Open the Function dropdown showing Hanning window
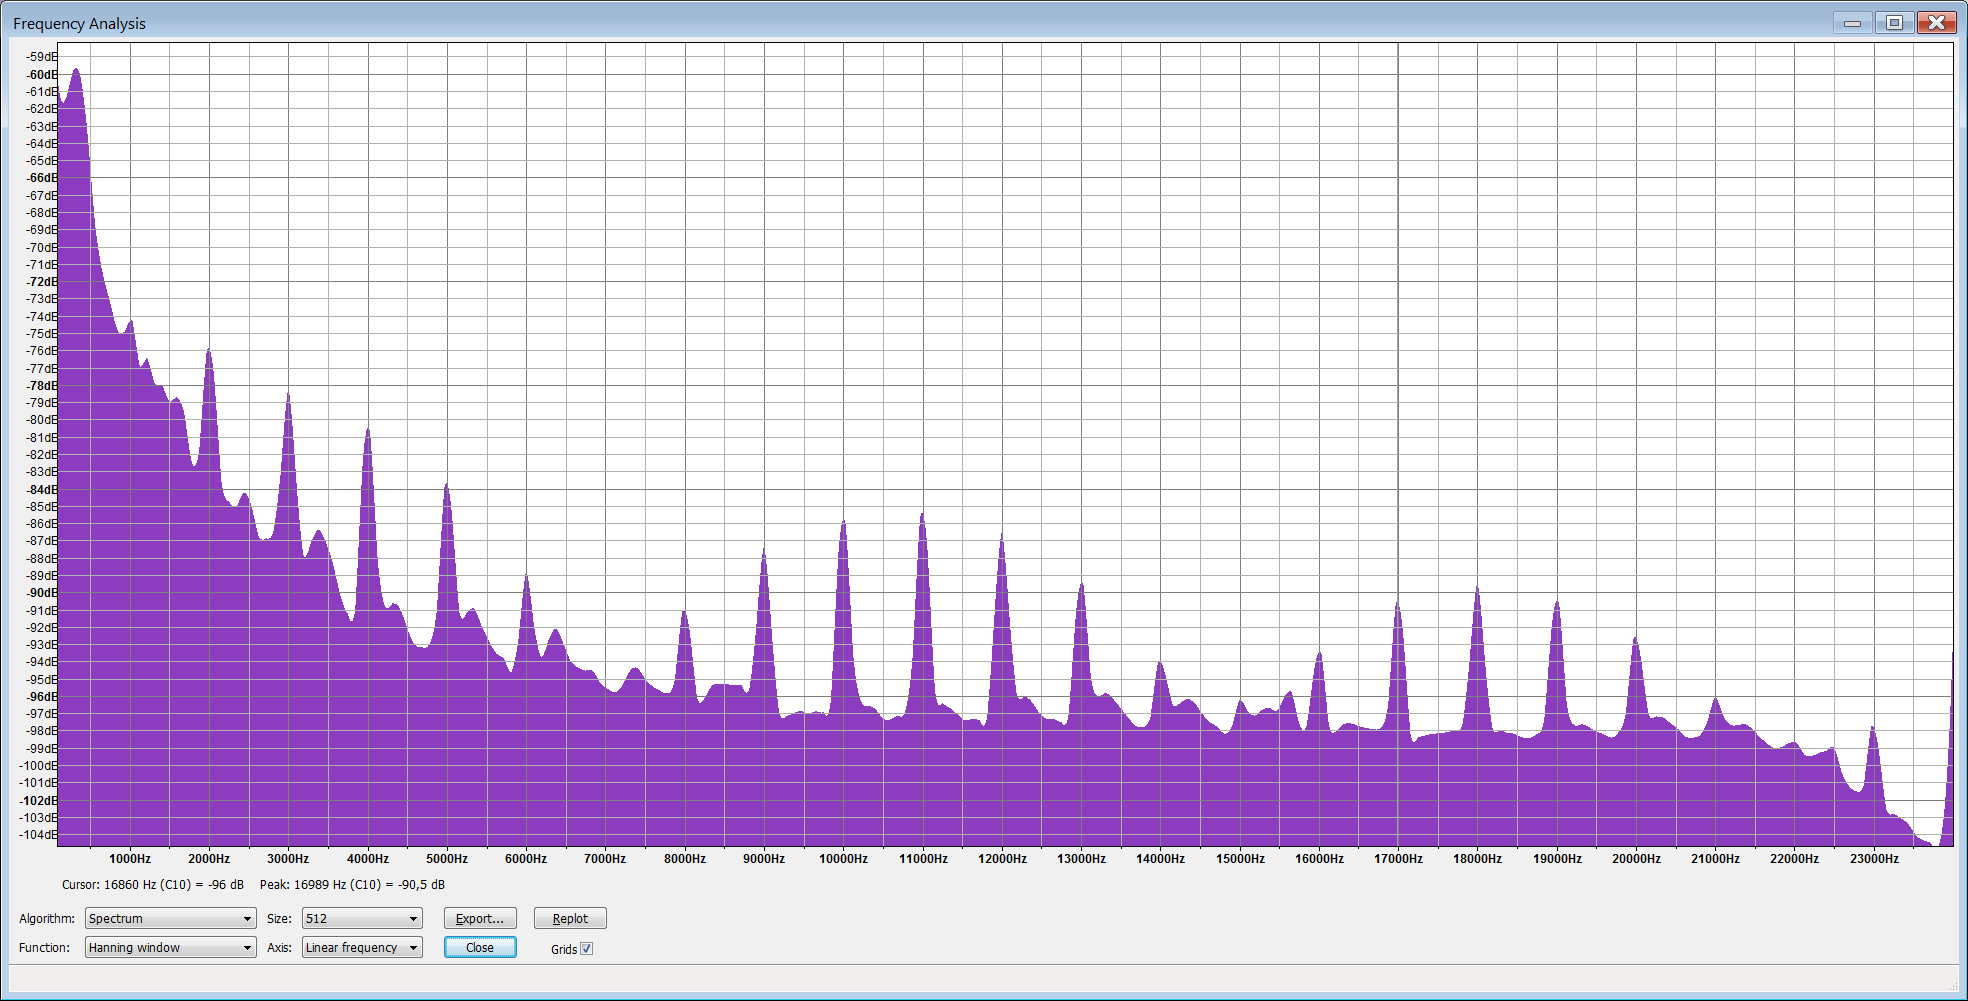 [170, 947]
